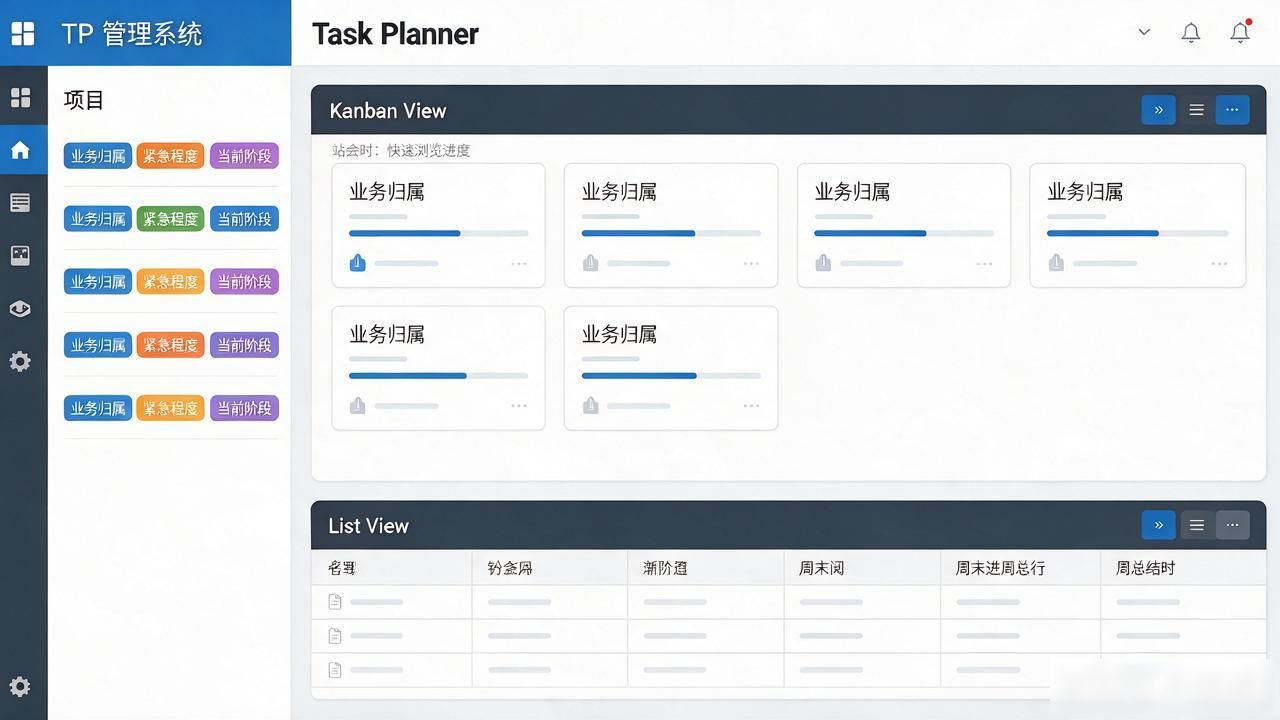
Task: Expand the header chevron dropdown beside the bells
Action: click(x=1144, y=32)
